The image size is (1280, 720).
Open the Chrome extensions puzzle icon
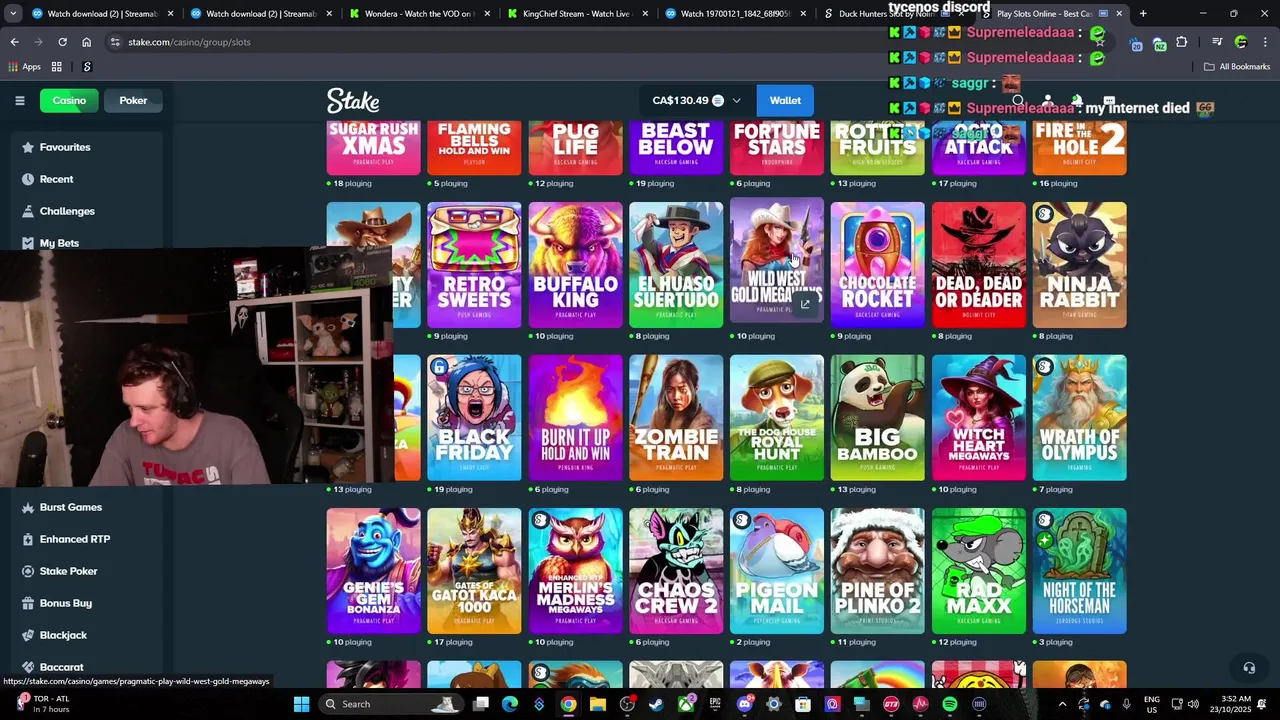coord(1182,42)
